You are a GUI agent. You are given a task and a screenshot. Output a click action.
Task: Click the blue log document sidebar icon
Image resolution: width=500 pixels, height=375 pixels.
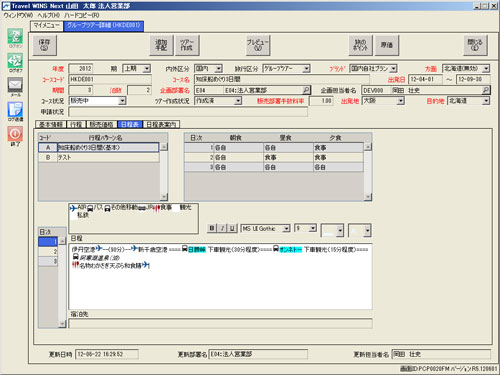(x=15, y=109)
